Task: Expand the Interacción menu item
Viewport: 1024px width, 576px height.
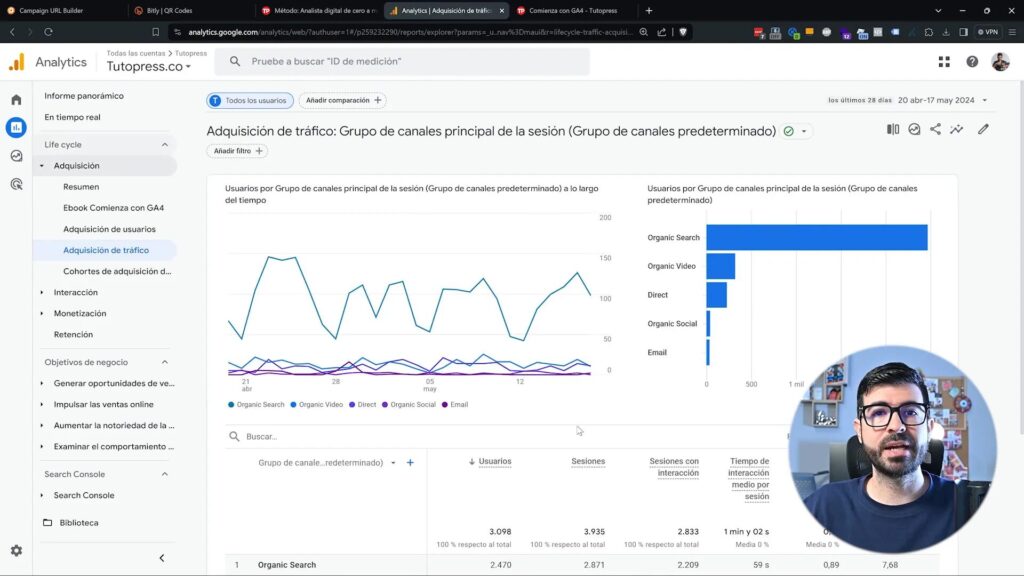Action: click(x=42, y=293)
